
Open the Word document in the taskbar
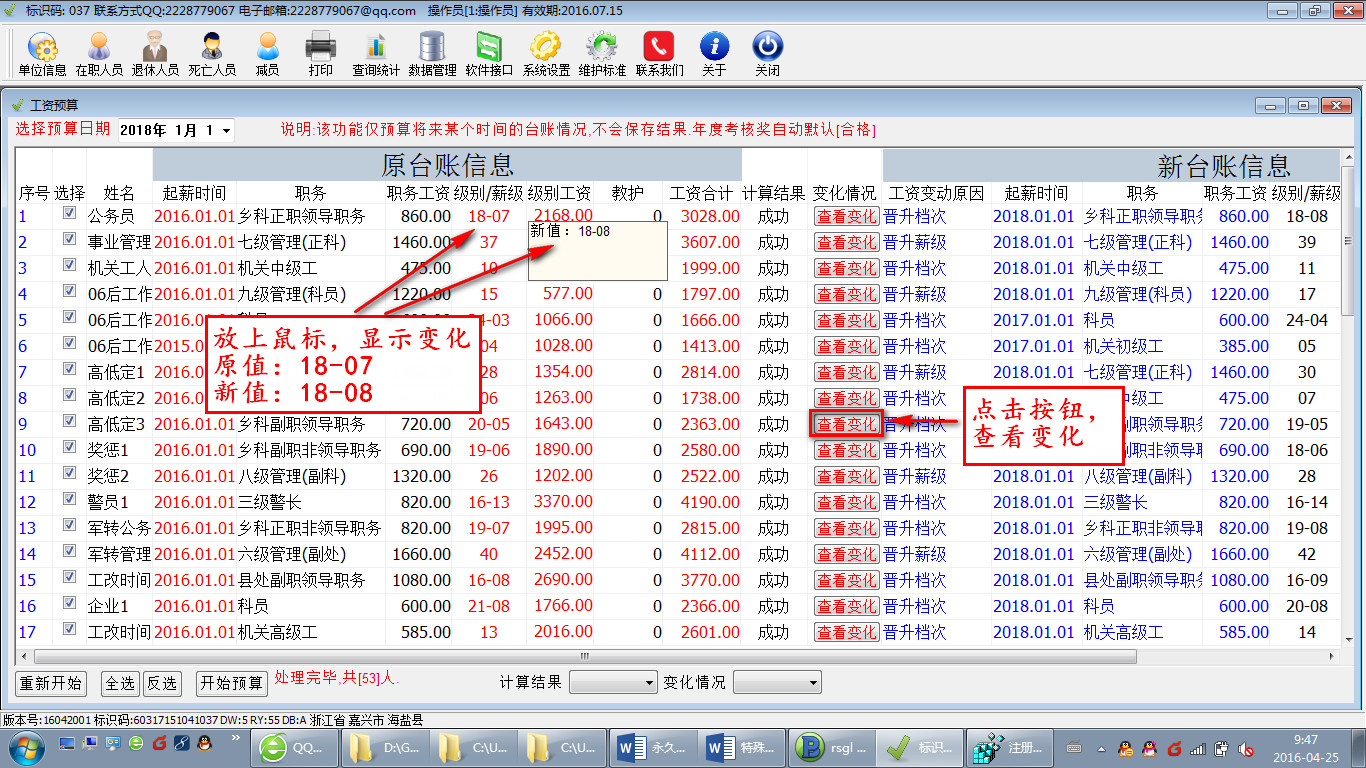(647, 747)
